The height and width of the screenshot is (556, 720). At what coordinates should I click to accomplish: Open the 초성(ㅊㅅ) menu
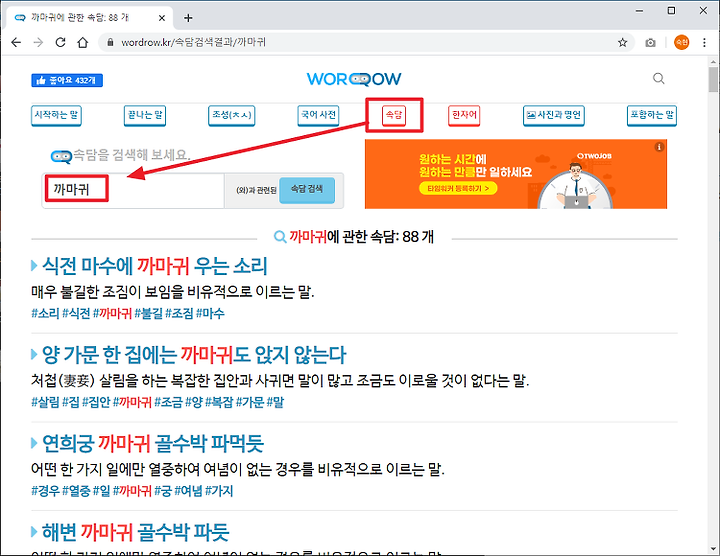point(231,115)
